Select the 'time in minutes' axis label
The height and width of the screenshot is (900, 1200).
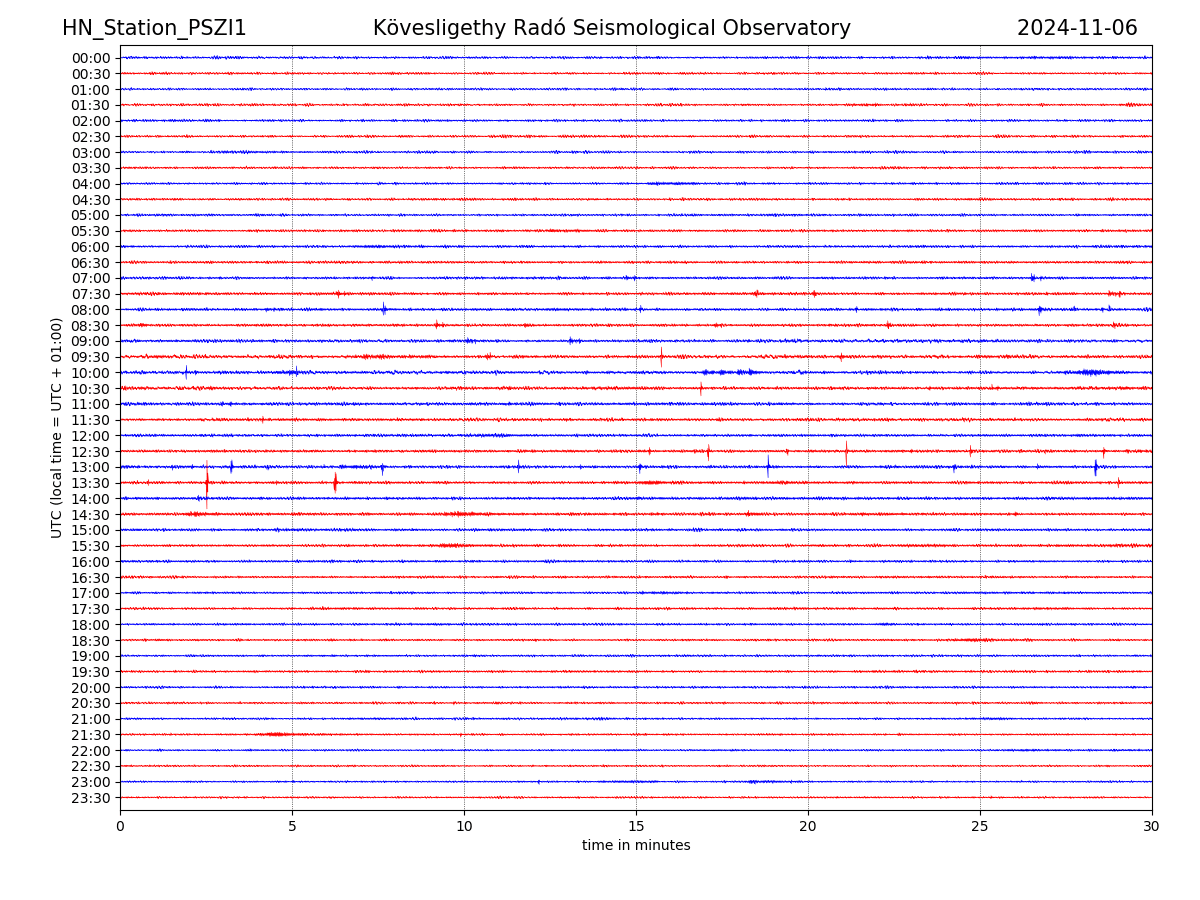click(x=636, y=846)
